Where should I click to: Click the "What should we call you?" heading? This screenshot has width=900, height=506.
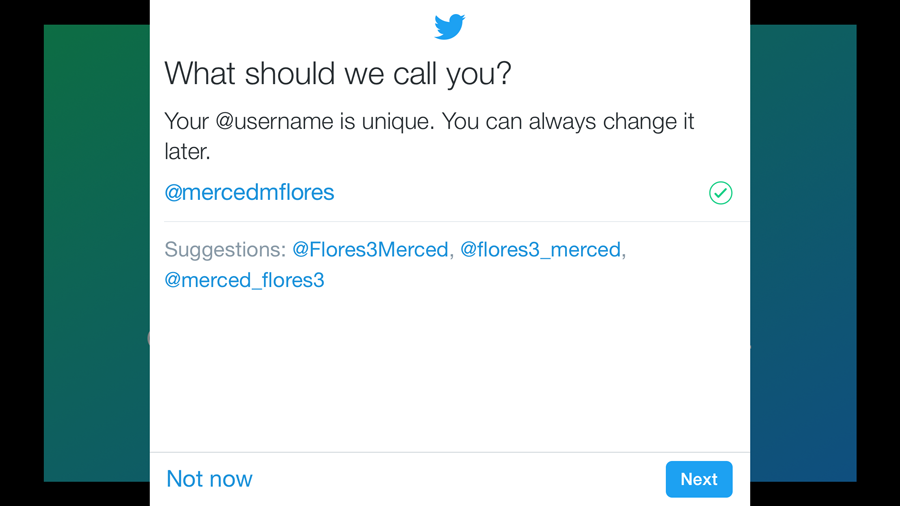338,73
